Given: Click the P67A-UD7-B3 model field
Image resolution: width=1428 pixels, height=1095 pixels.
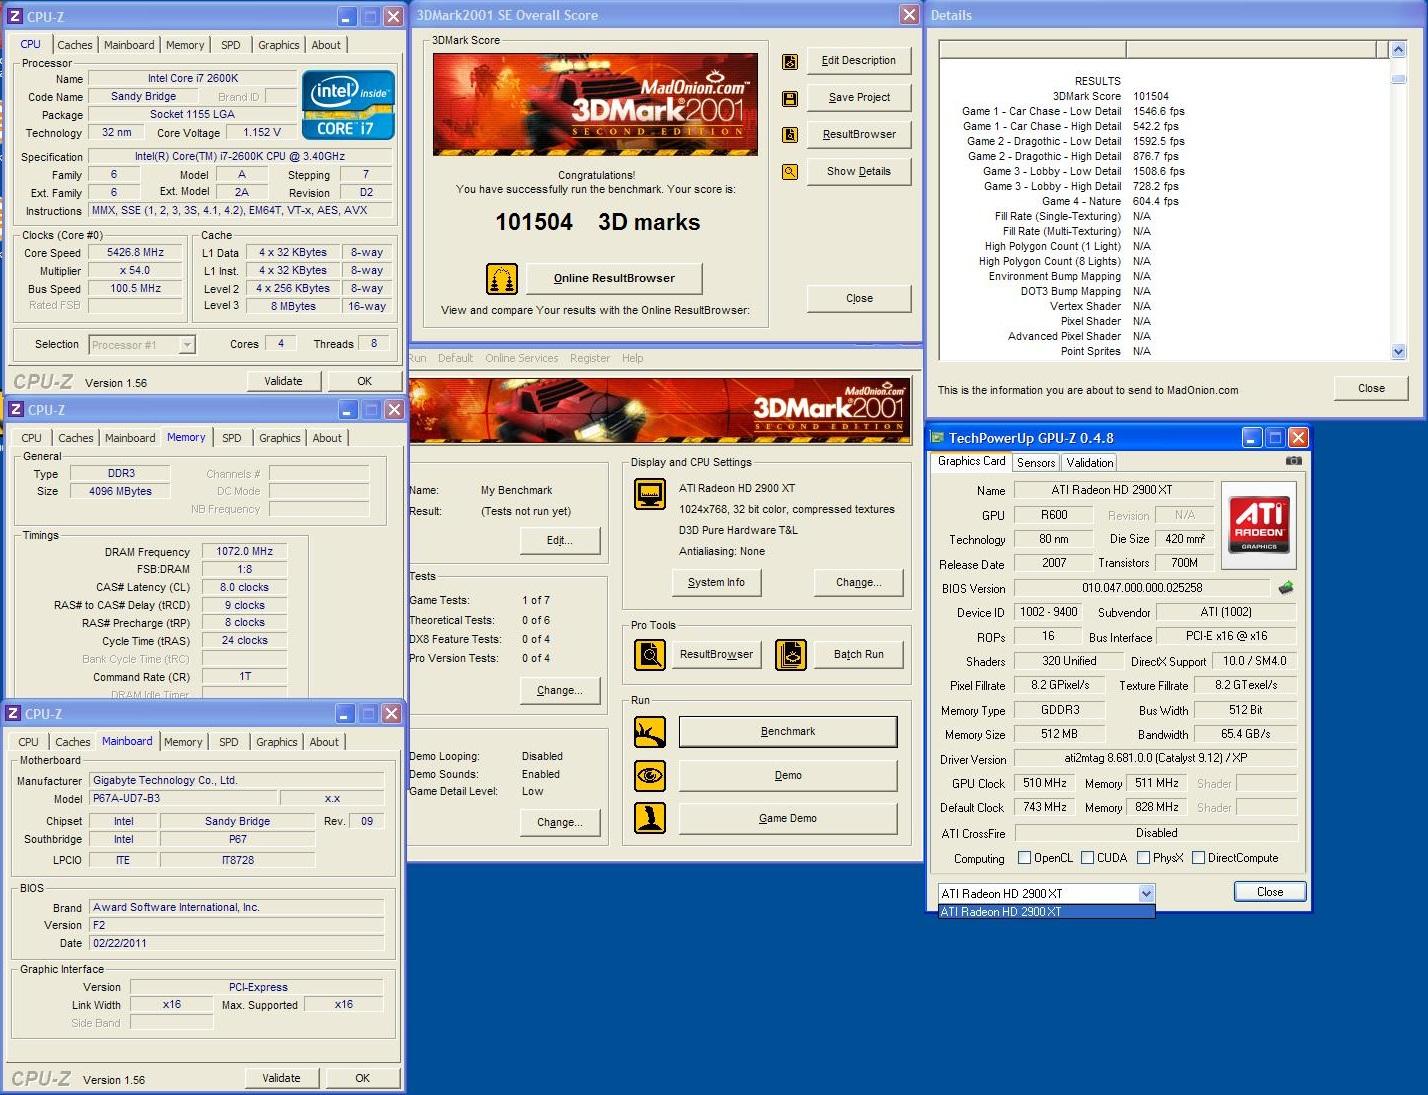Looking at the screenshot, I should point(182,798).
